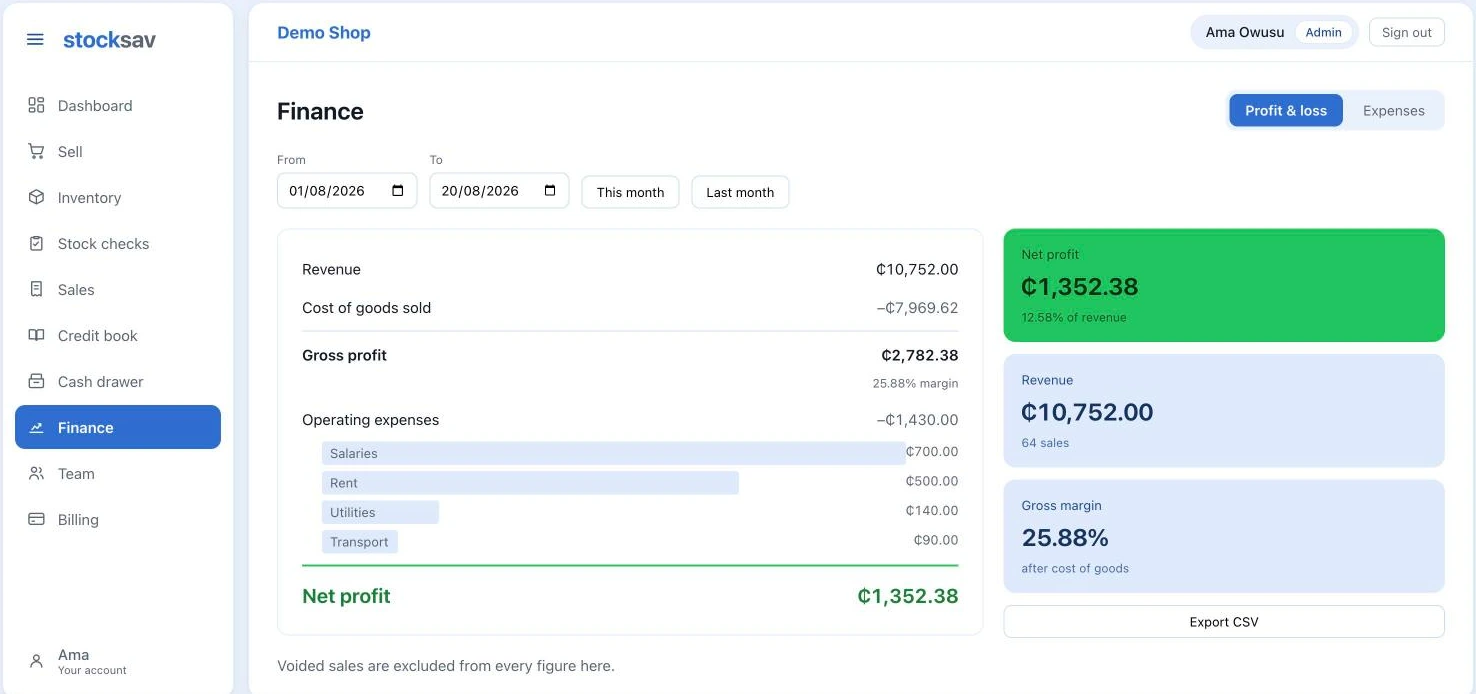Open the Cash drawer section
The height and width of the screenshot is (694, 1476).
(x=118, y=381)
